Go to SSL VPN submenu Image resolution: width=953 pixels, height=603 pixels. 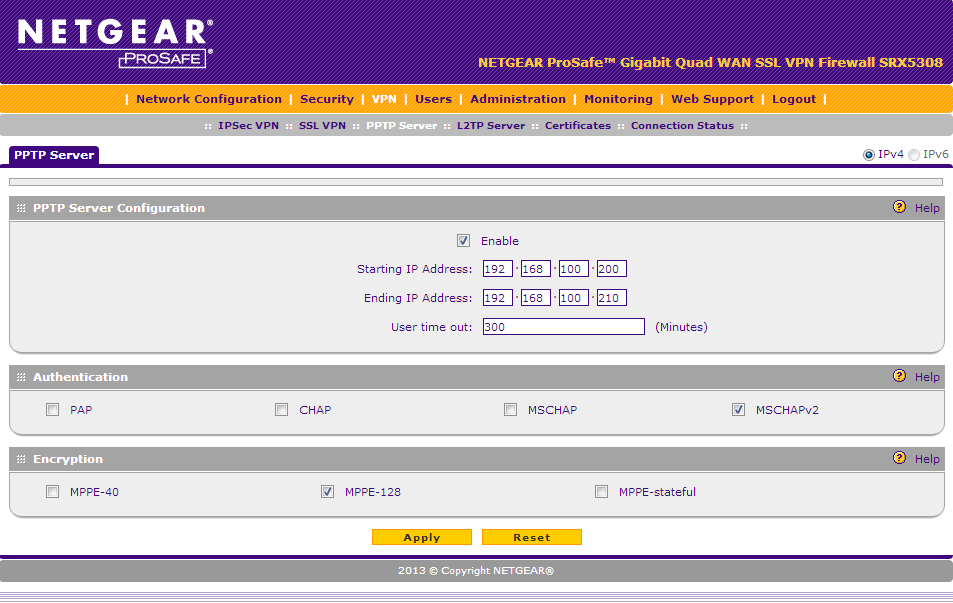322,126
